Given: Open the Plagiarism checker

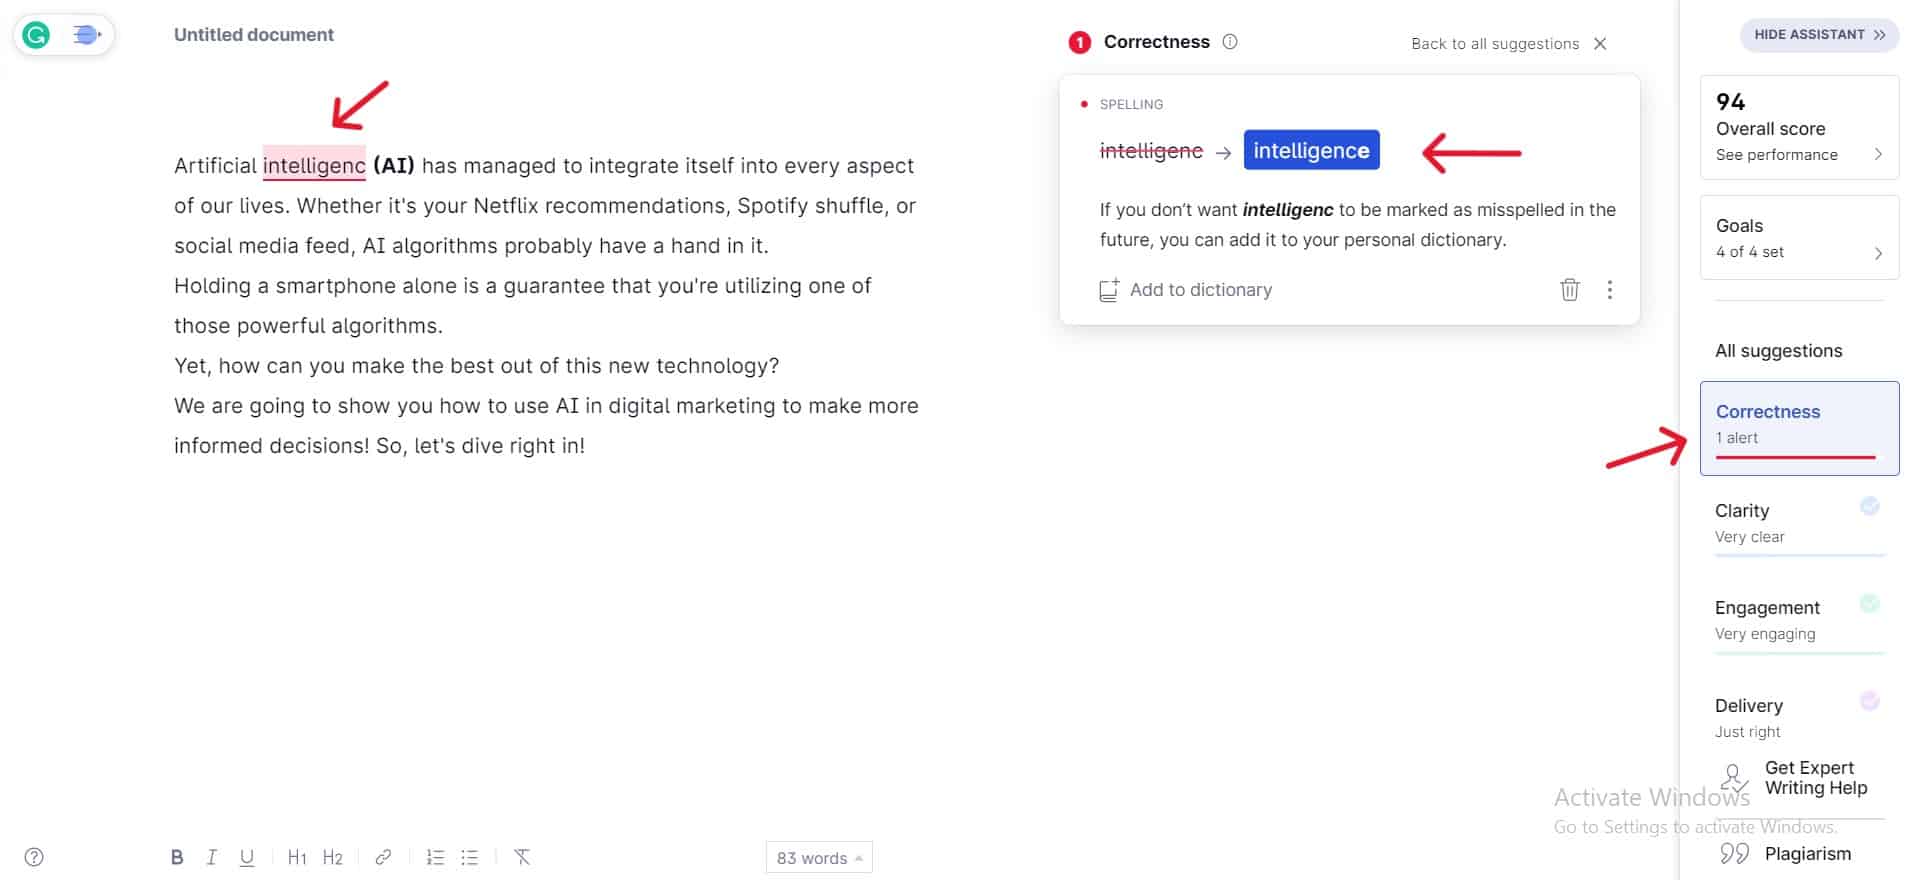Looking at the screenshot, I should 1807,854.
